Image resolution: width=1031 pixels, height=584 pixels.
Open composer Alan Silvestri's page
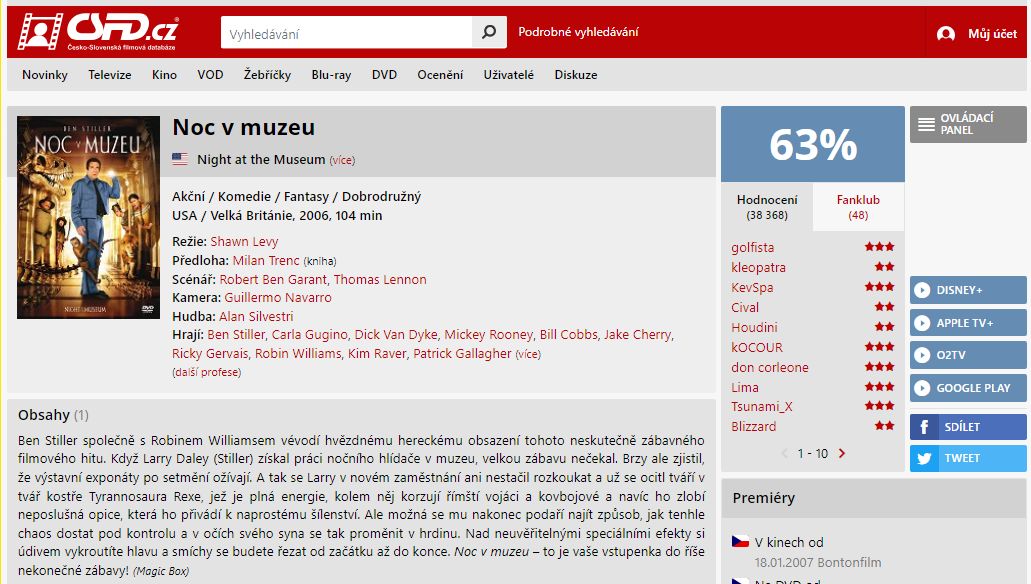click(256, 316)
